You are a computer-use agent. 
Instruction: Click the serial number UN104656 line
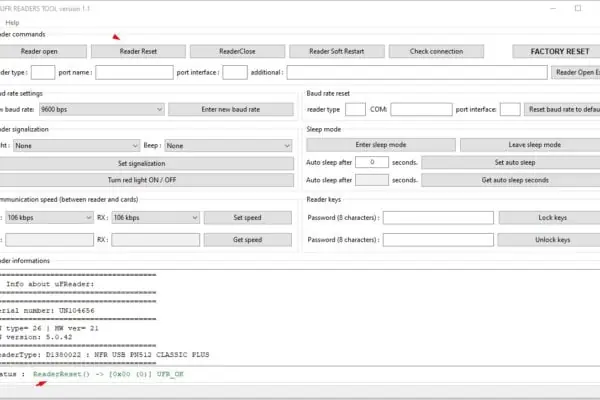point(47,310)
